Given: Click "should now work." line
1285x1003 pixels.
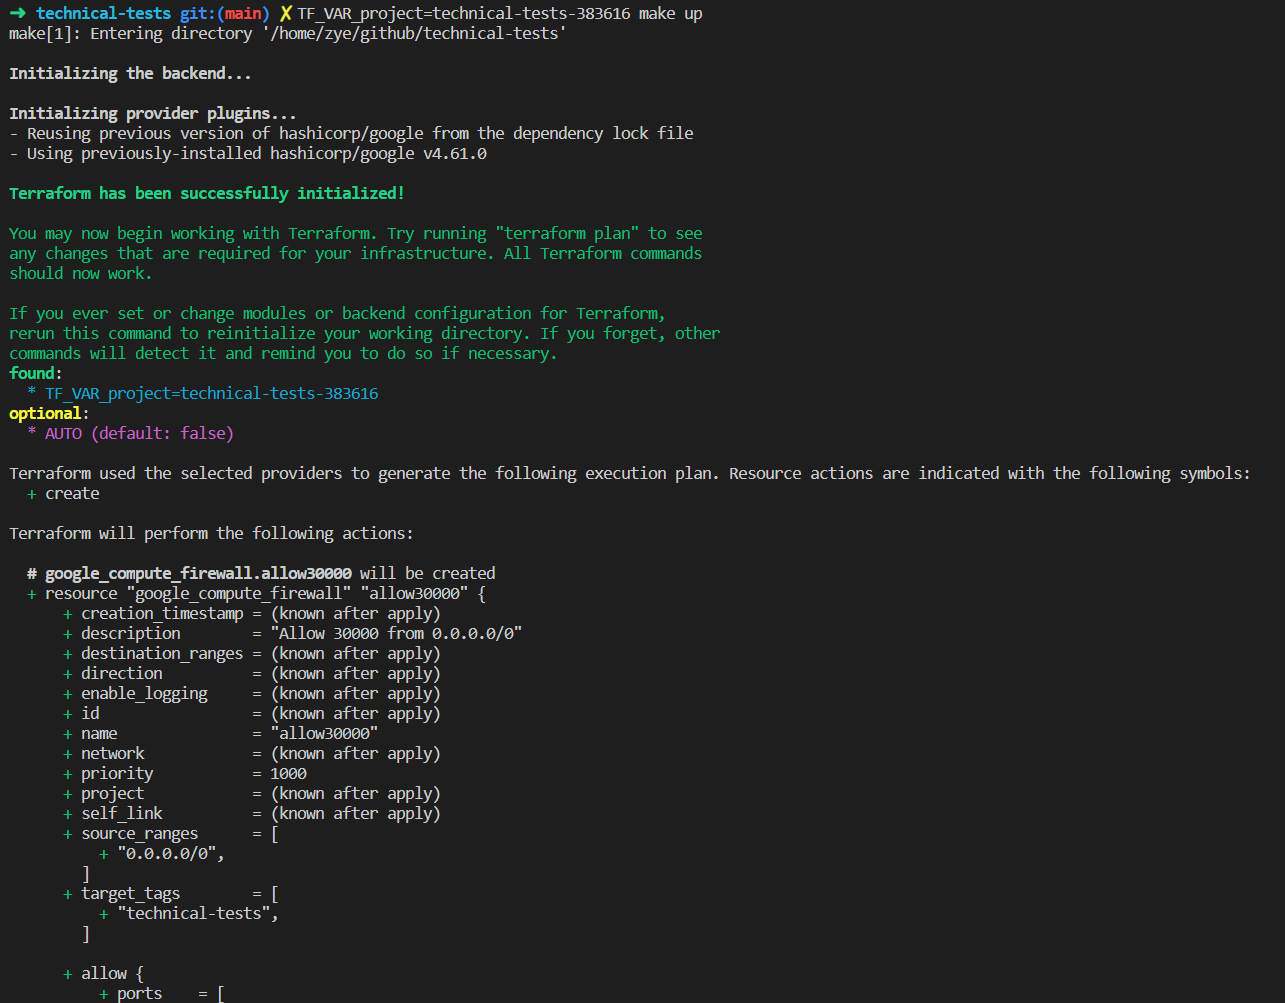Looking at the screenshot, I should pos(81,273).
